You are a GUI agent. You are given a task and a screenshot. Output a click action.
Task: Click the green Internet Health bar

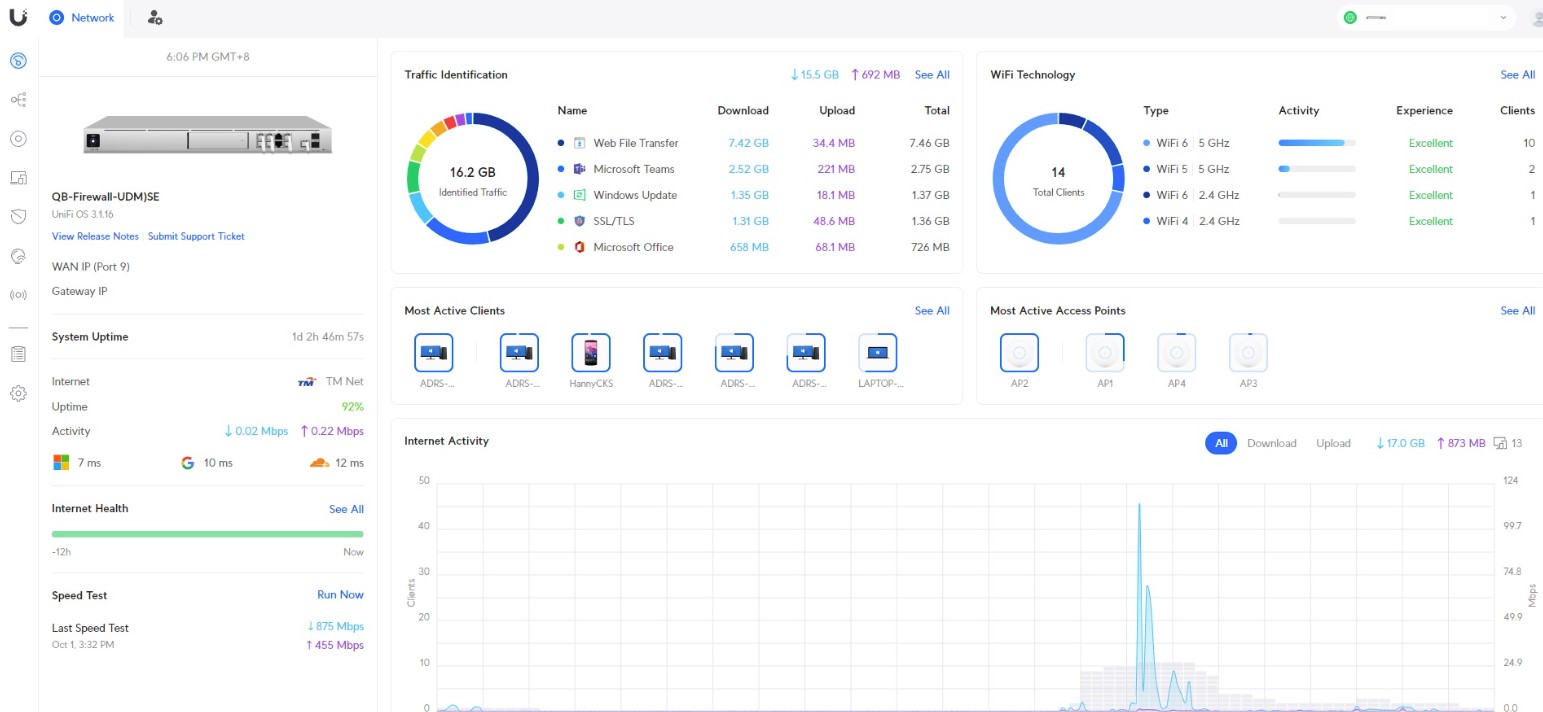(x=207, y=534)
